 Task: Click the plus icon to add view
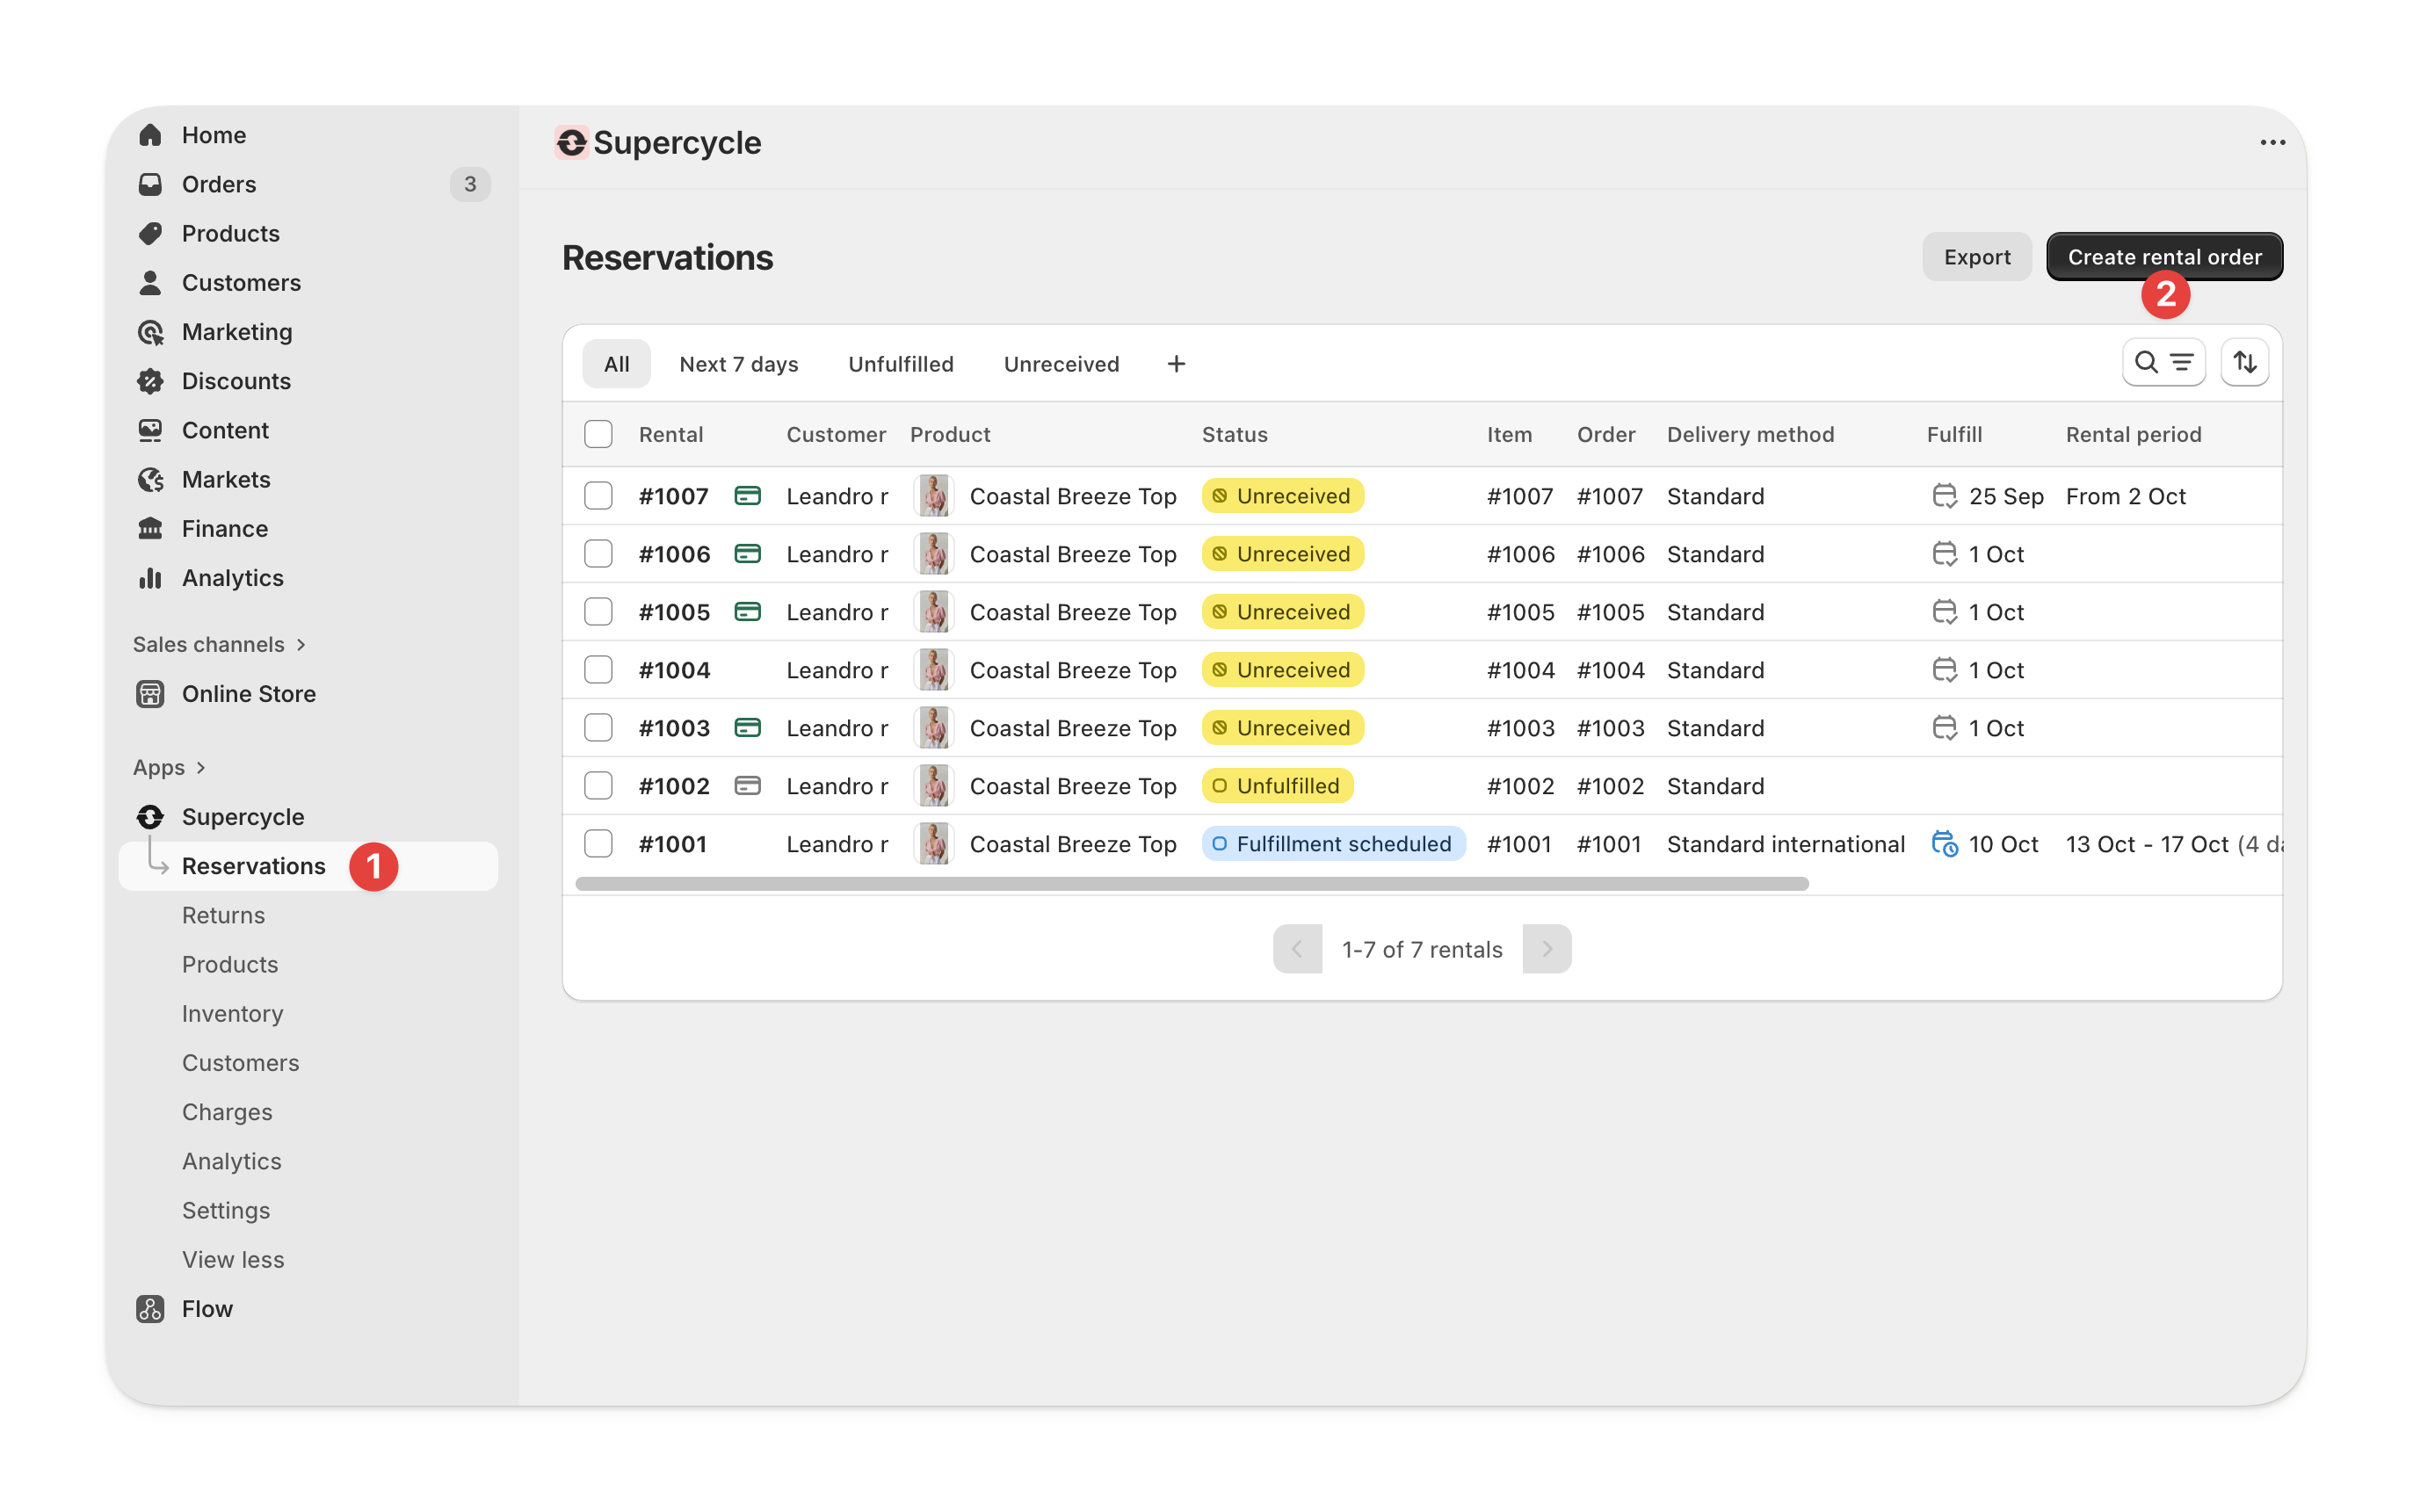coord(1176,364)
